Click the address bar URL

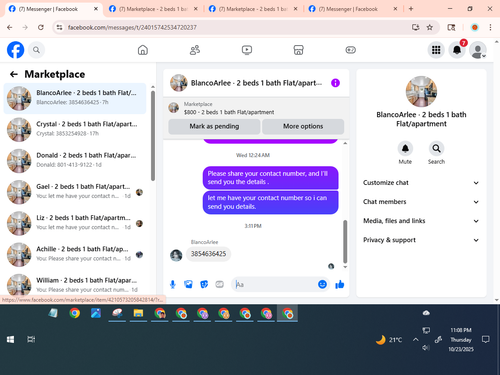coord(132,27)
